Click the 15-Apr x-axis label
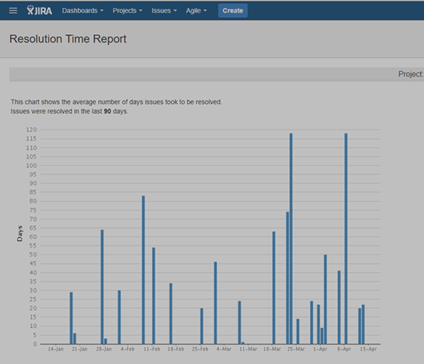424x364 pixels. pos(368,349)
